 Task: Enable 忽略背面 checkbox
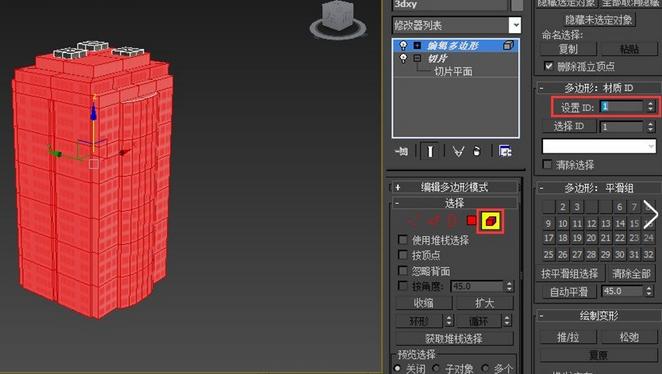coord(403,271)
